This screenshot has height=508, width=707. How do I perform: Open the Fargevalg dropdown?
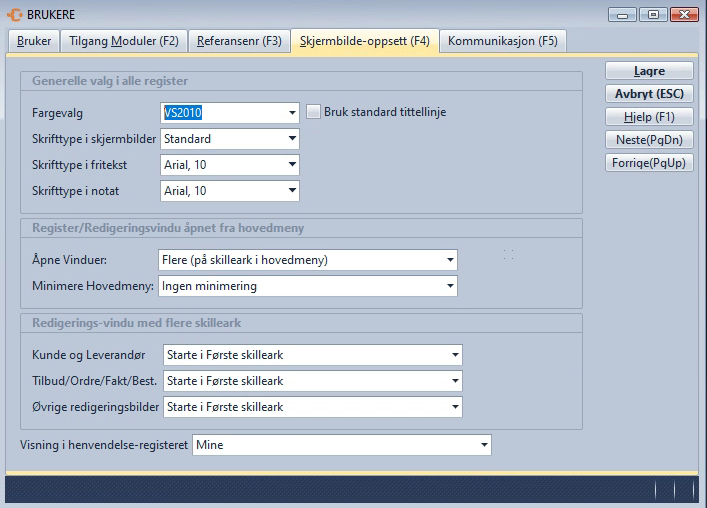tap(292, 113)
